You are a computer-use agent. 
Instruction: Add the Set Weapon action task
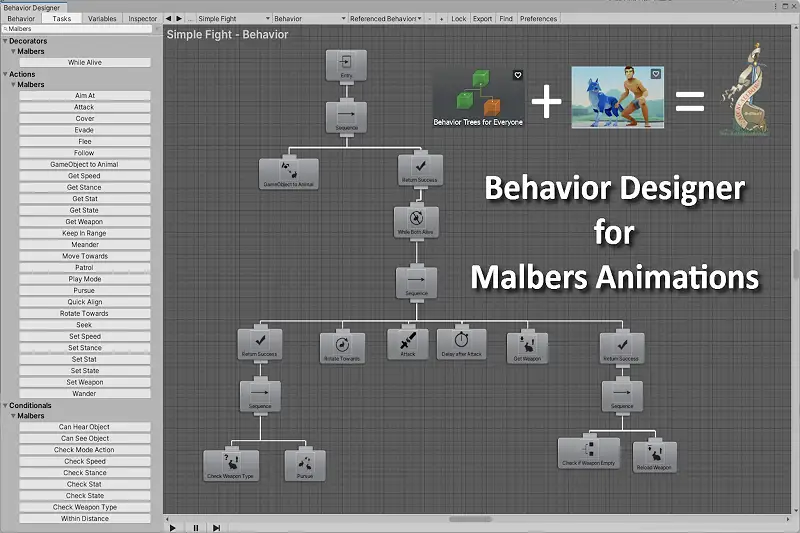pyautogui.click(x=85, y=383)
